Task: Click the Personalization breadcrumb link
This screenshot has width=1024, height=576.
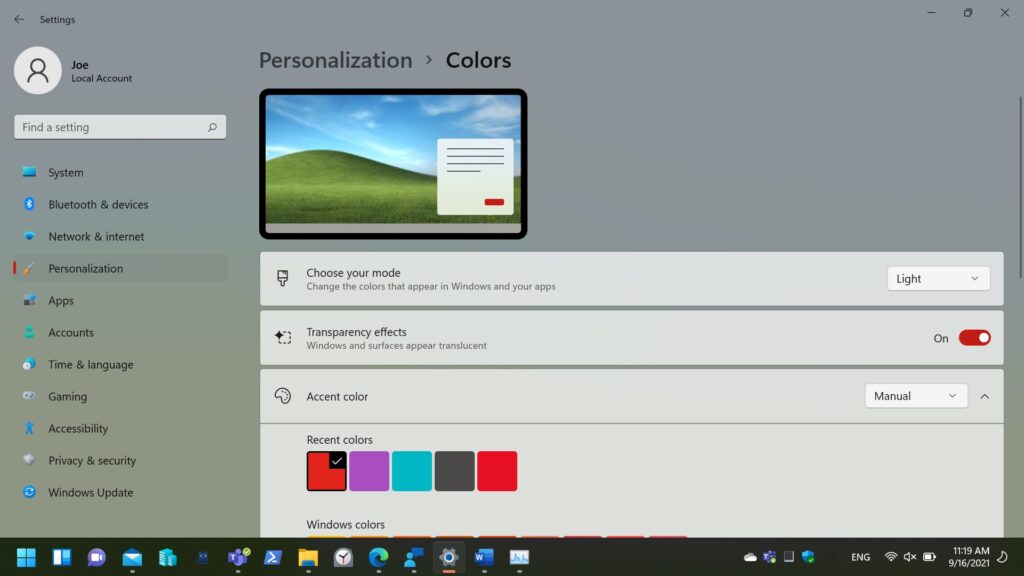Action: (335, 60)
